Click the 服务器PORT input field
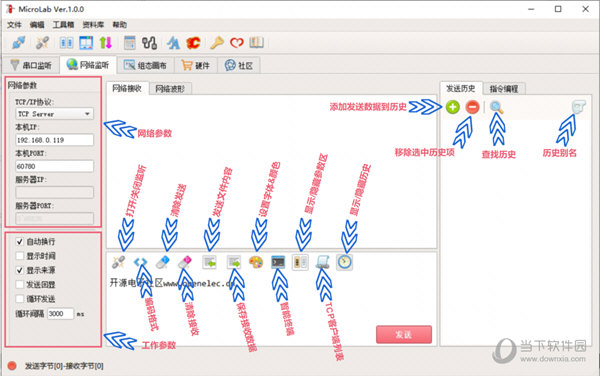This screenshot has height=376, width=600. pyautogui.click(x=54, y=218)
